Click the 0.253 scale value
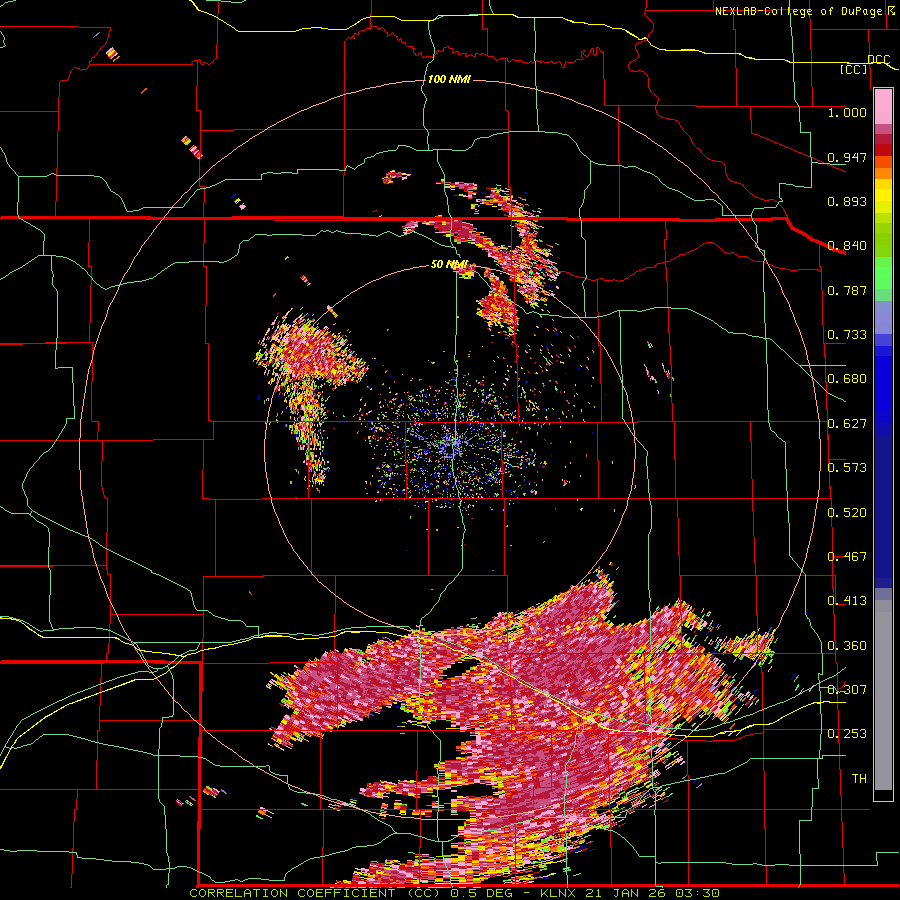 (x=847, y=734)
